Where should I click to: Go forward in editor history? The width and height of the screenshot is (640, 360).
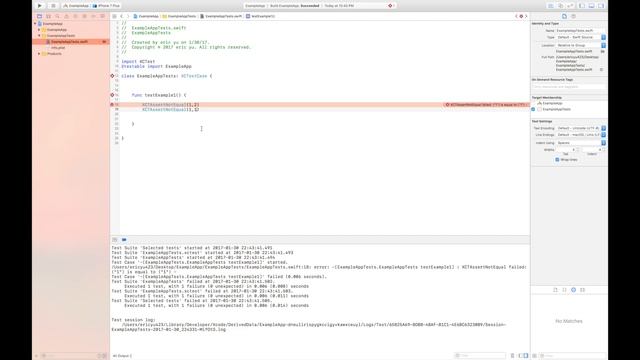127,16
